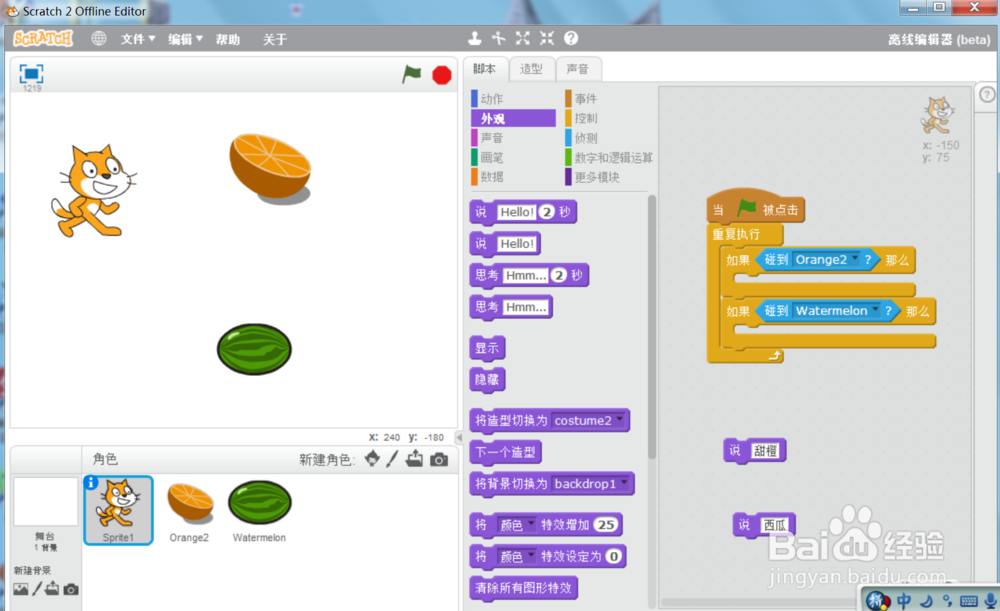Take backdrop photo from camera icon

click(71, 589)
